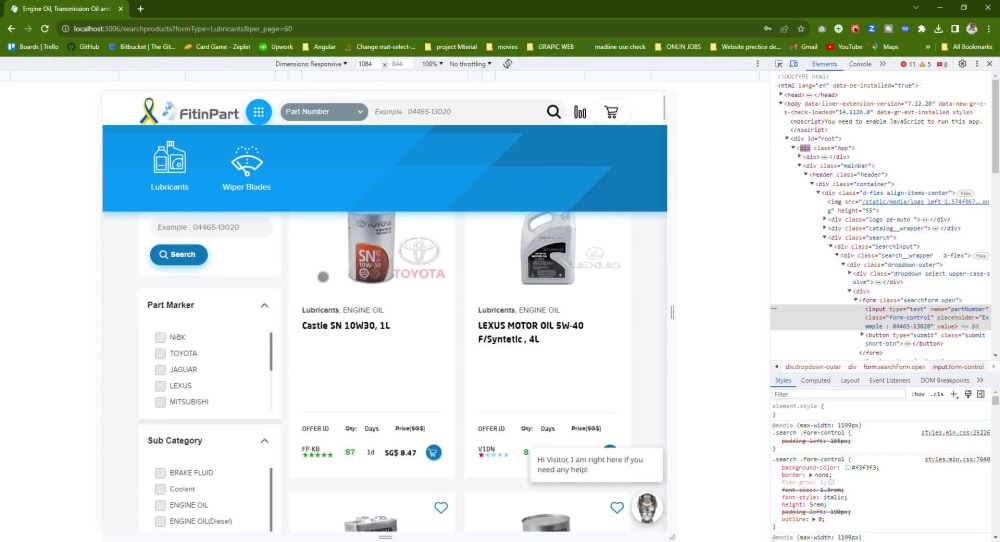Open DevTools settings gear
The width and height of the screenshot is (1000, 542).
[962, 64]
